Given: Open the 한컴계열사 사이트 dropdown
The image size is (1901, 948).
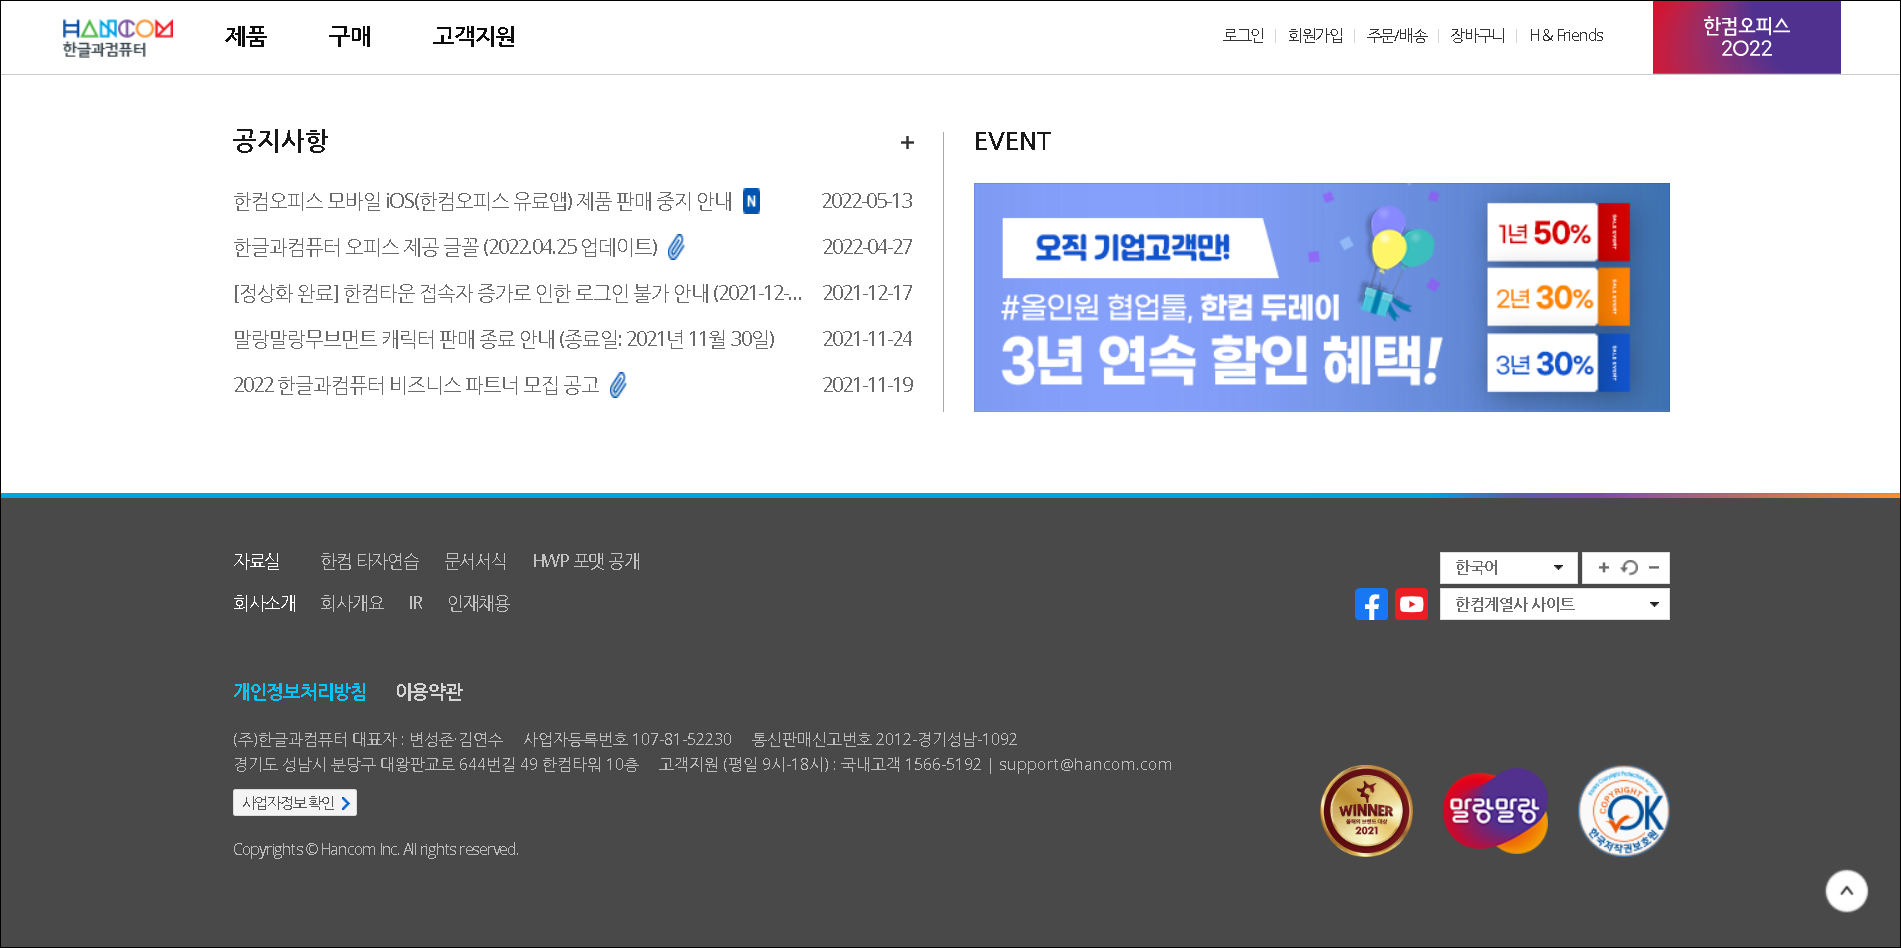Looking at the screenshot, I should pos(1554,604).
